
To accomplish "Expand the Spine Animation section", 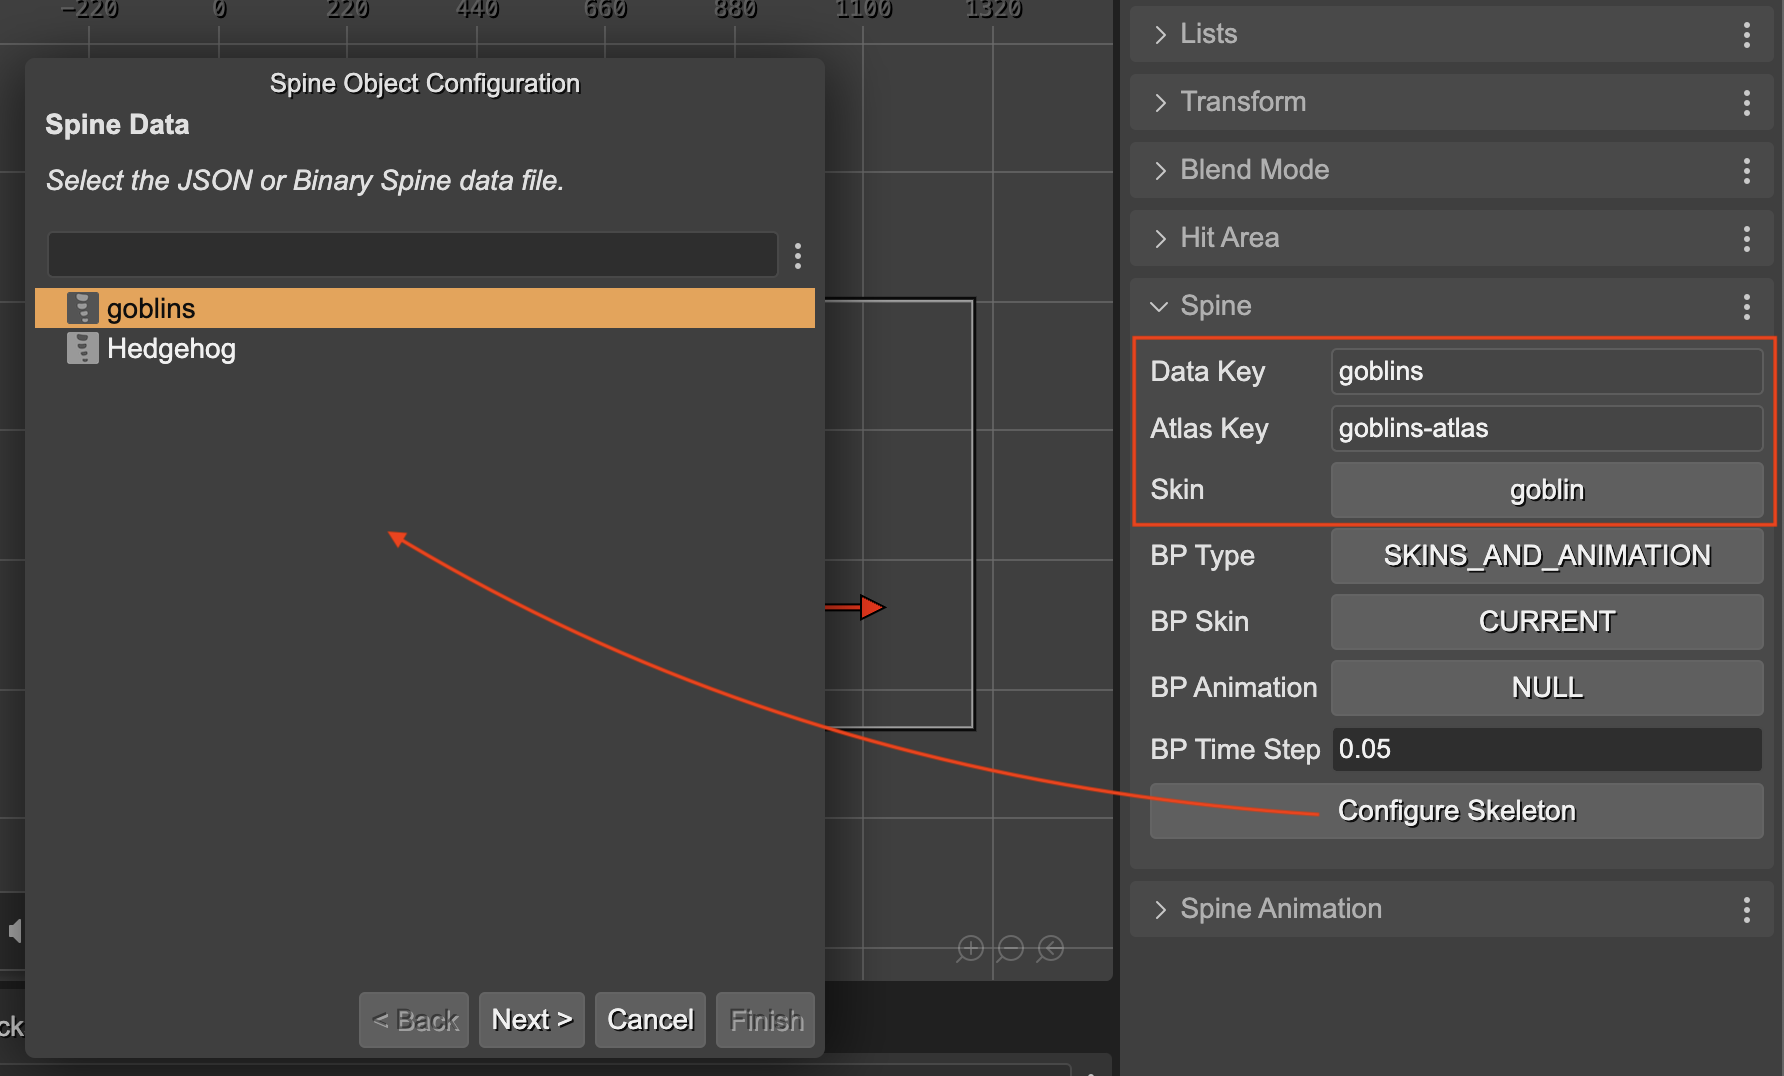I will (x=1159, y=908).
